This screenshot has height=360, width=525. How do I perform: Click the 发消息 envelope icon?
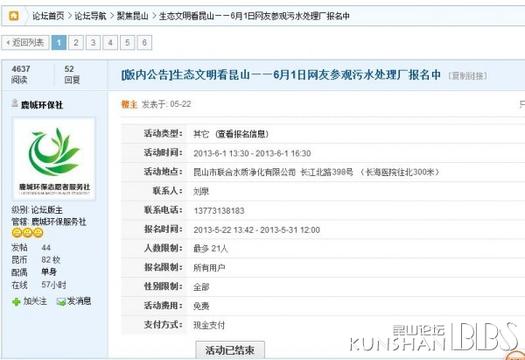[61, 302]
